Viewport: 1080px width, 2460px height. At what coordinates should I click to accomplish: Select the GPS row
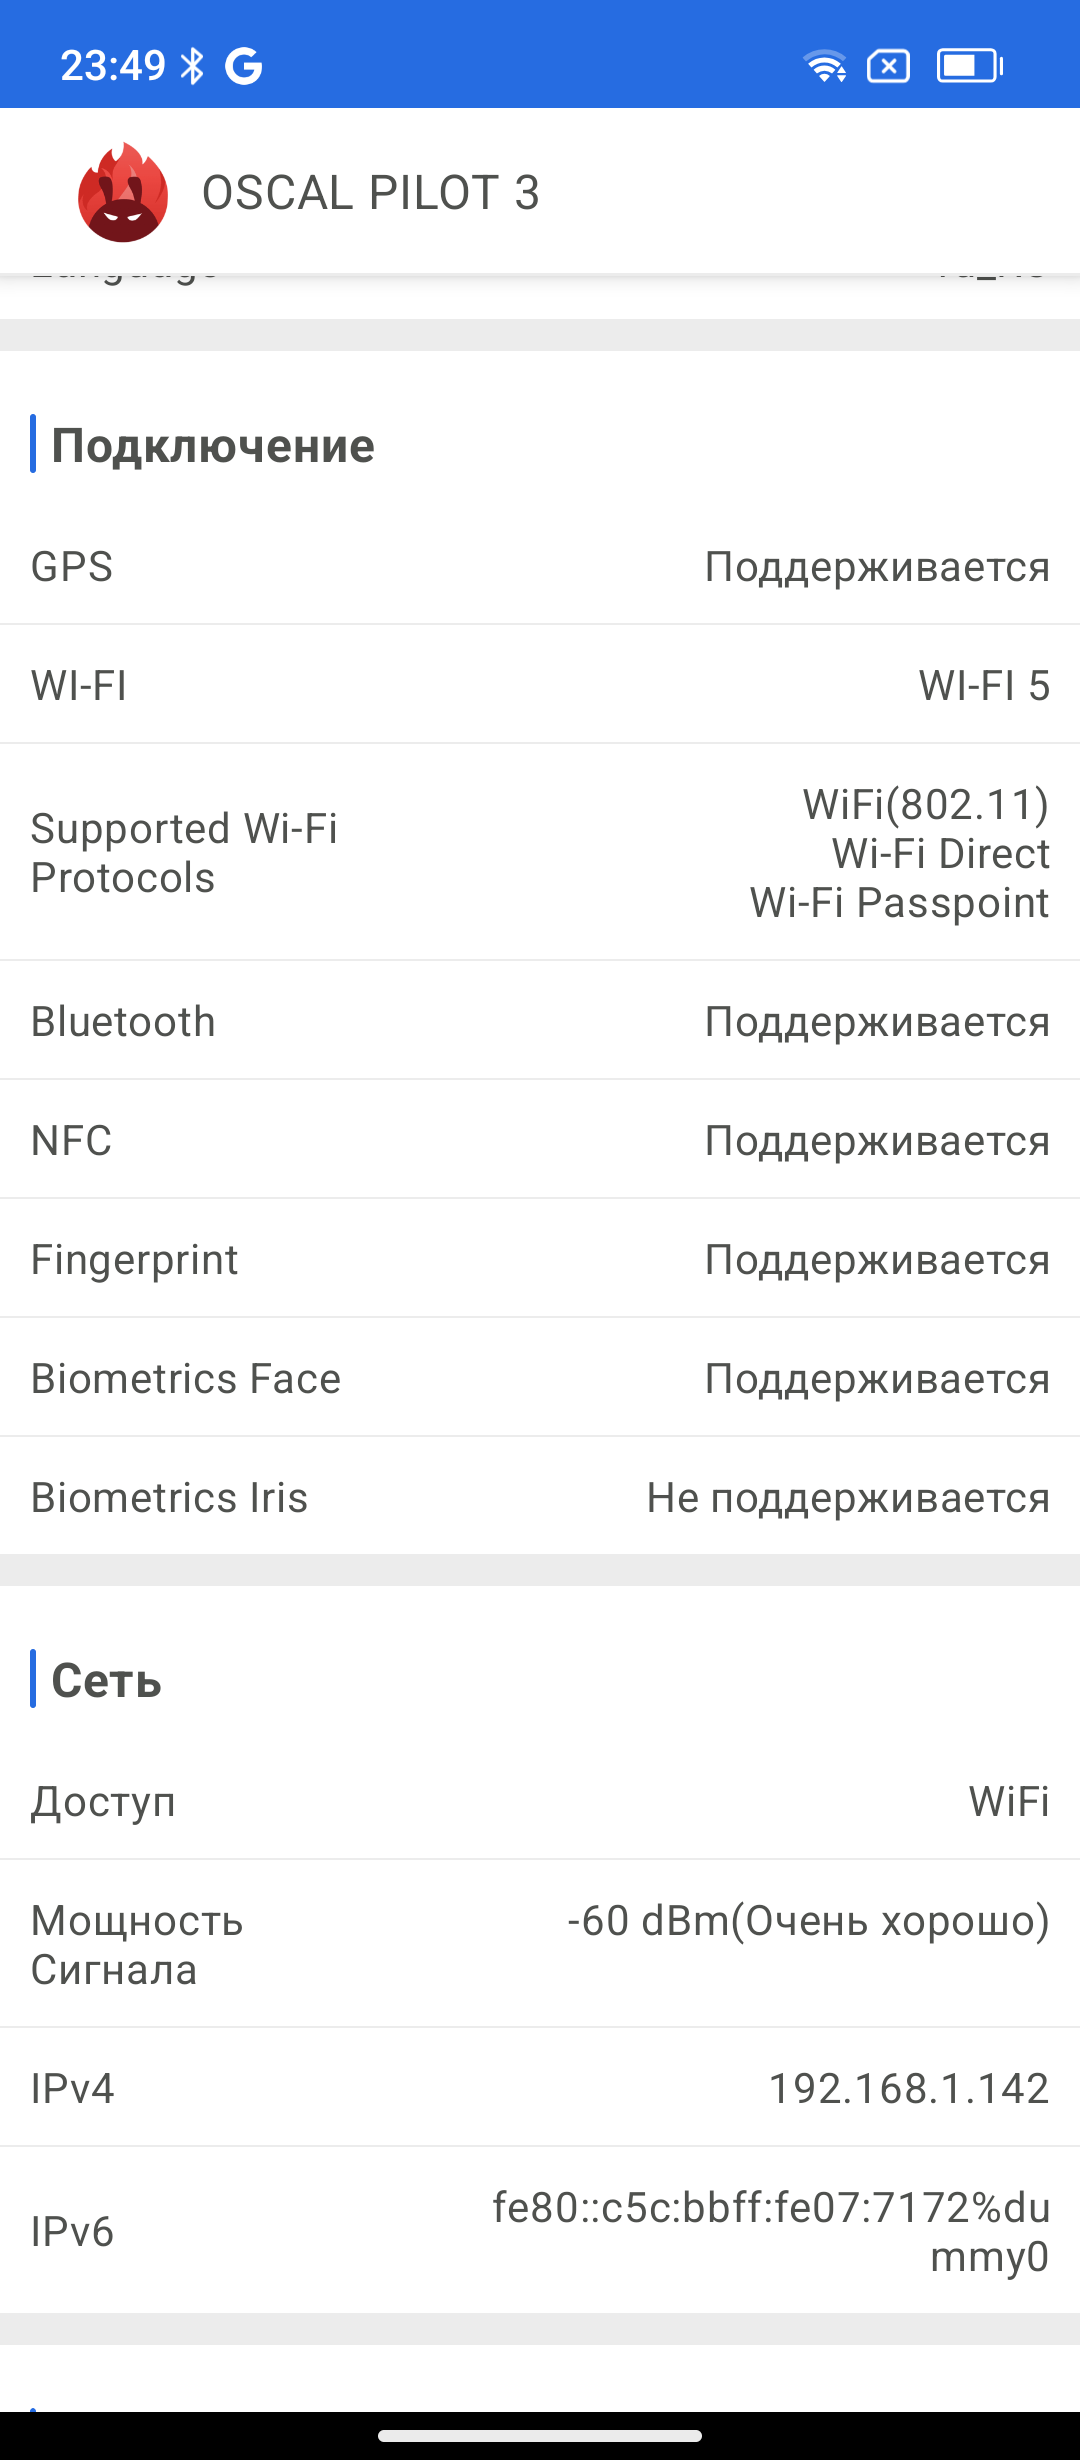click(540, 567)
